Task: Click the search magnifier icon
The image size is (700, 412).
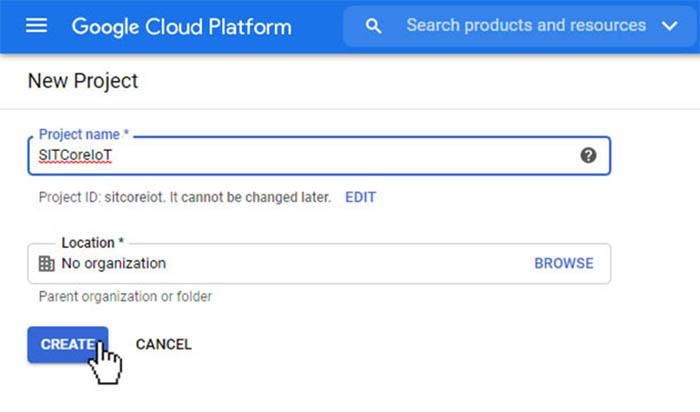Action: click(373, 26)
